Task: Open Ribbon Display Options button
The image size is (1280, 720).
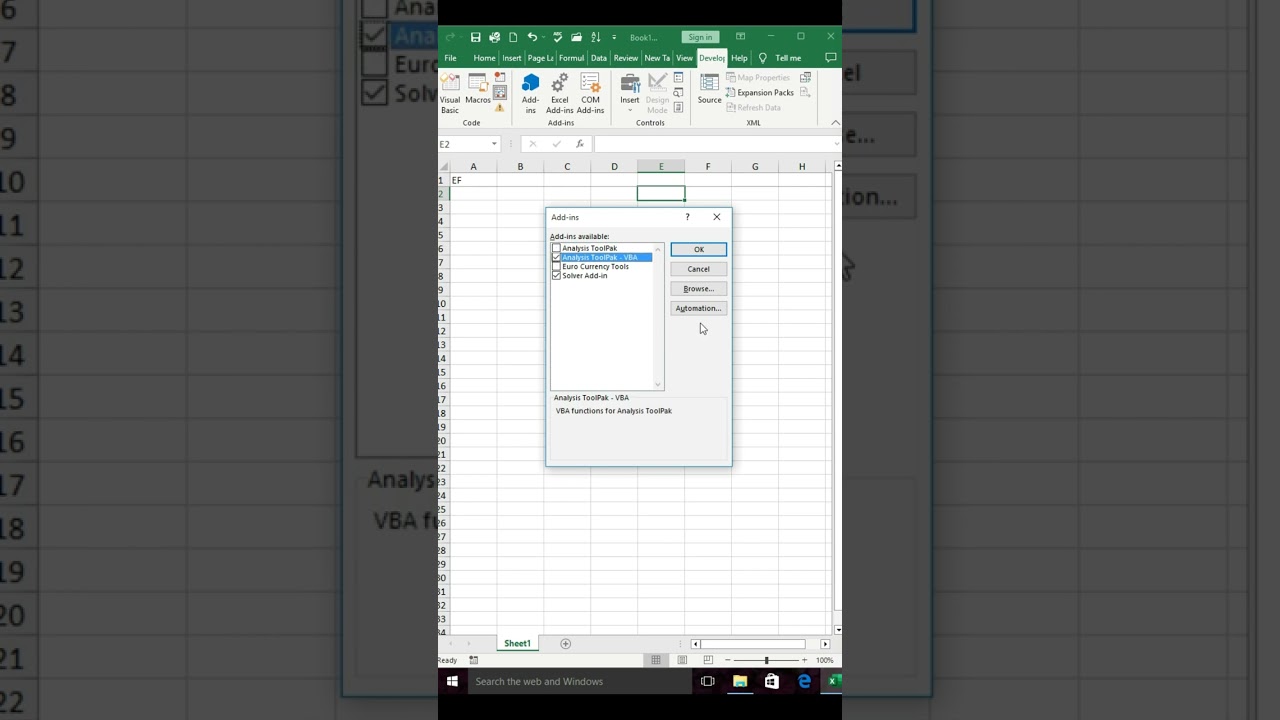Action: tap(740, 37)
